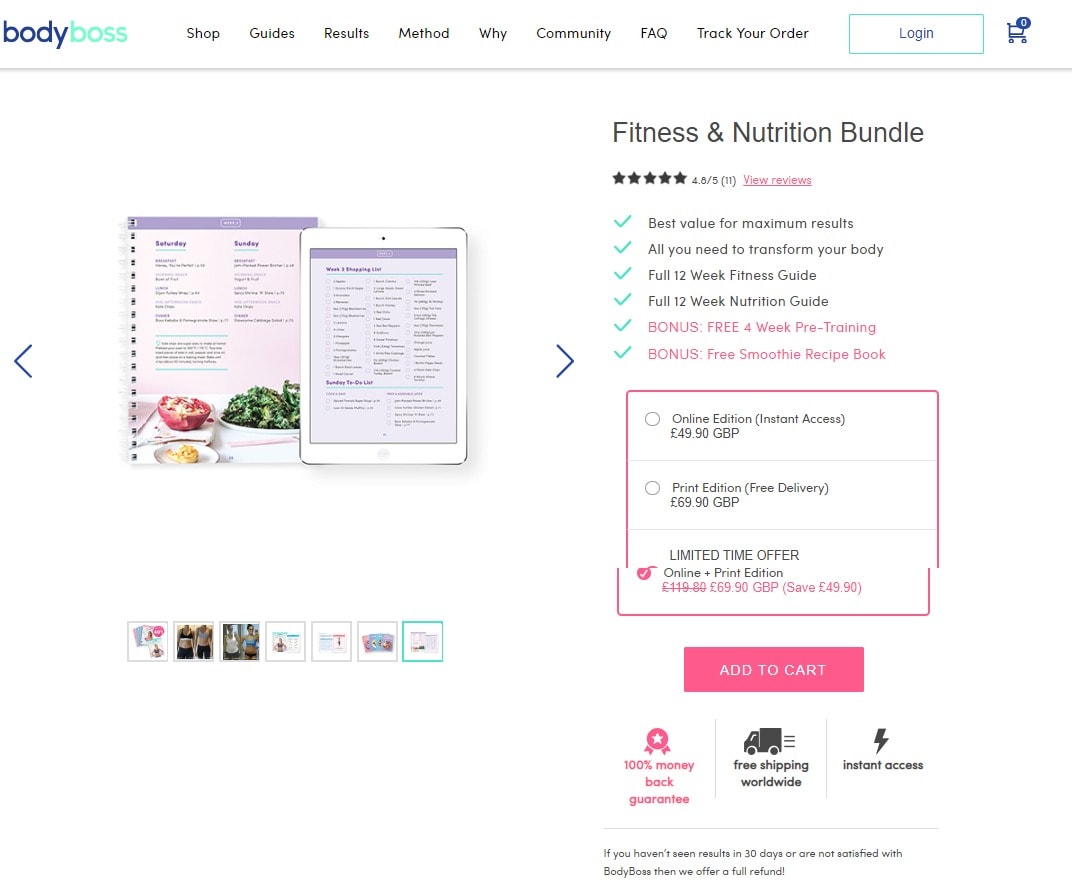Advance to next product image arrow
The image size is (1072, 886).
[565, 361]
